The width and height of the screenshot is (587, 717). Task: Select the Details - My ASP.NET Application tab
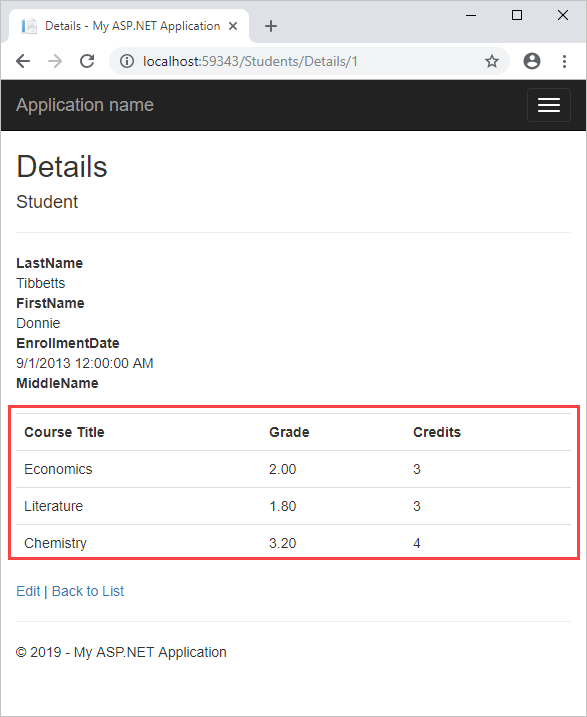tap(129, 26)
